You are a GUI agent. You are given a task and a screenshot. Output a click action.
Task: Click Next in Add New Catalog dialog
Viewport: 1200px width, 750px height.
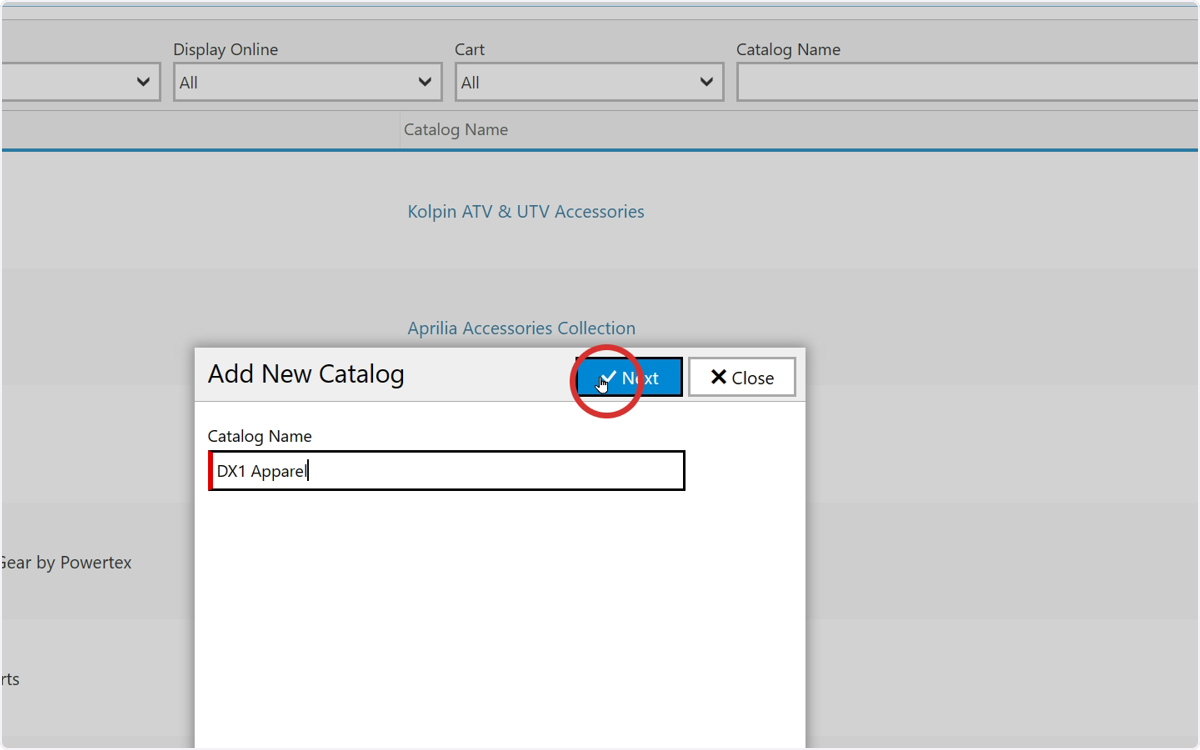[x=629, y=377]
